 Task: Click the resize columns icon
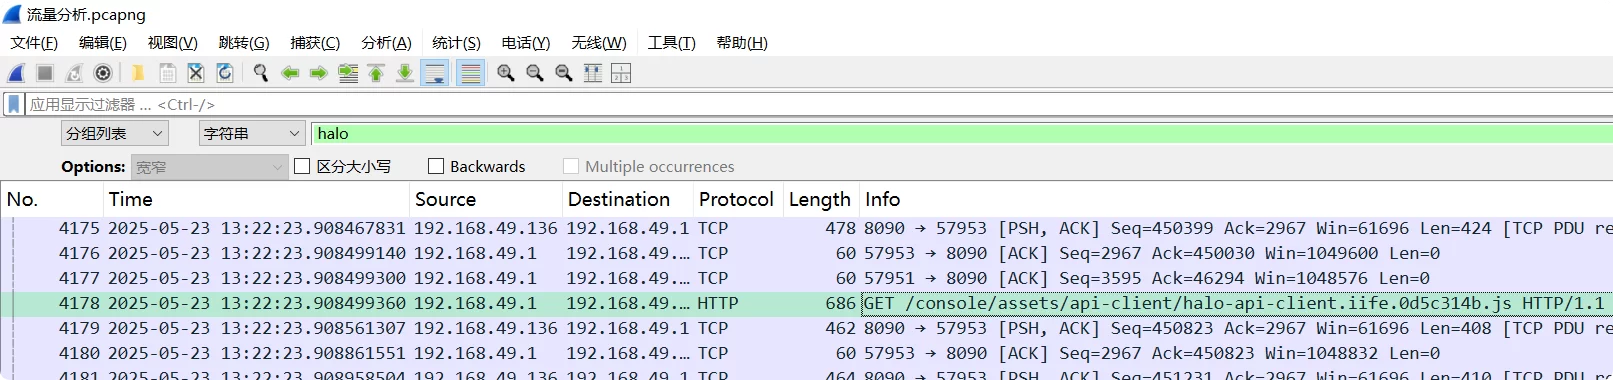point(593,73)
